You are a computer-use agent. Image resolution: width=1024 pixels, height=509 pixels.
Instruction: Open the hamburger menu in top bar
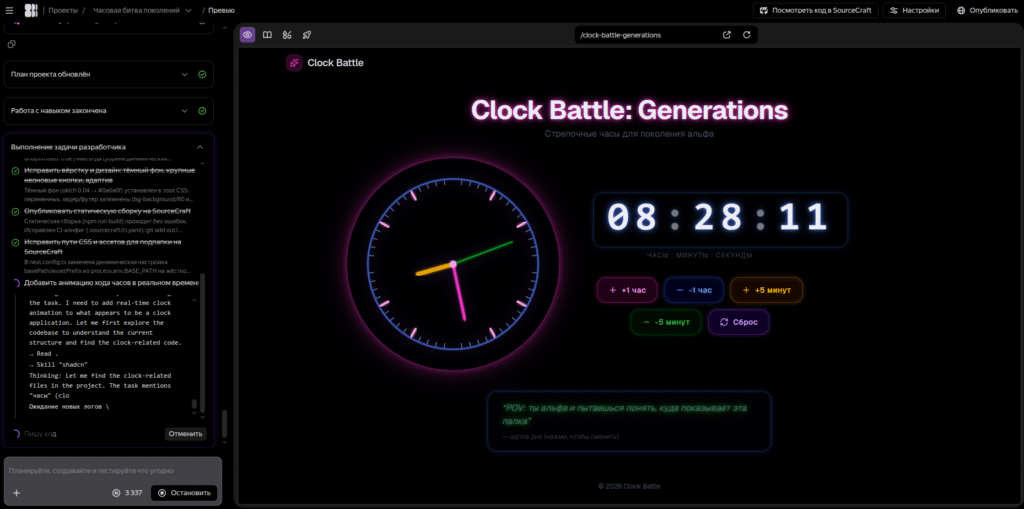pos(9,10)
